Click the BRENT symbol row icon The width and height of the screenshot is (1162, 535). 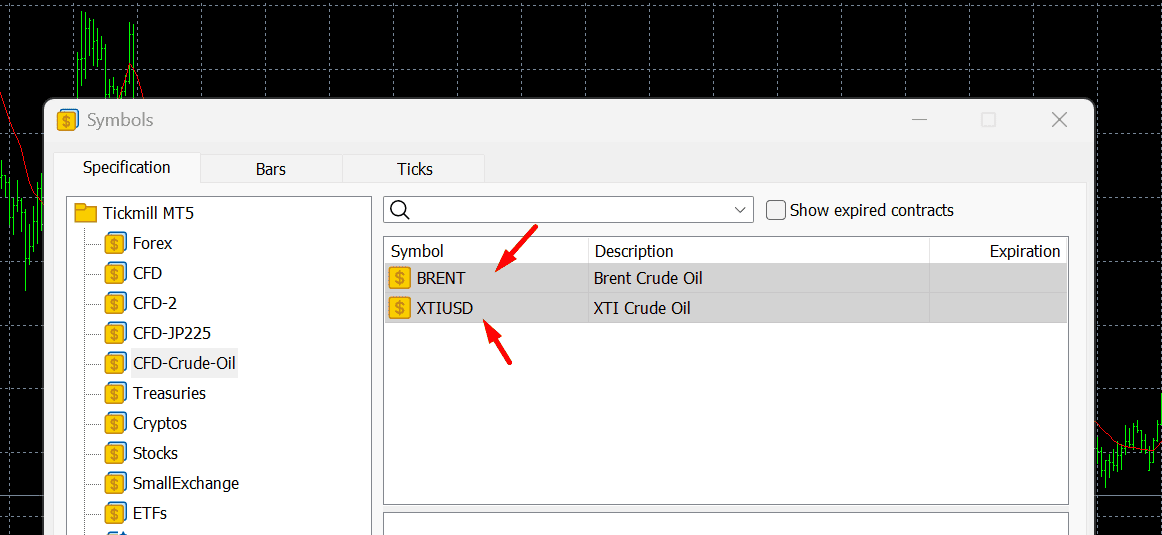399,278
